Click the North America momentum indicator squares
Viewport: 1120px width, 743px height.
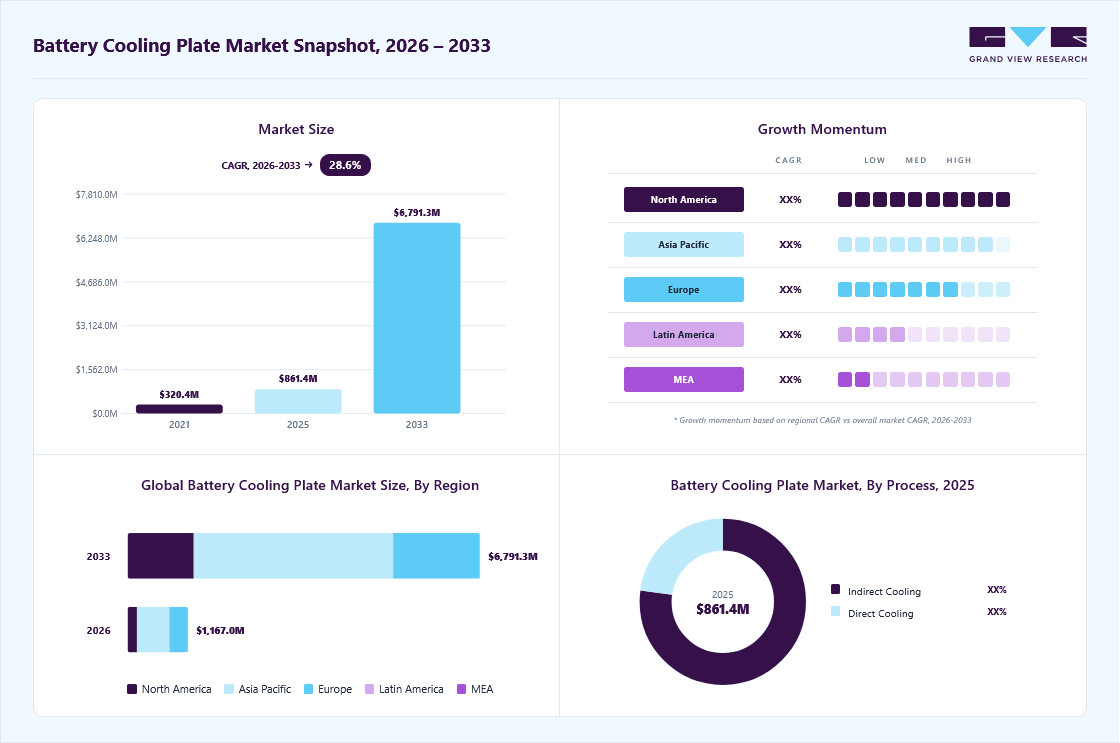[924, 199]
